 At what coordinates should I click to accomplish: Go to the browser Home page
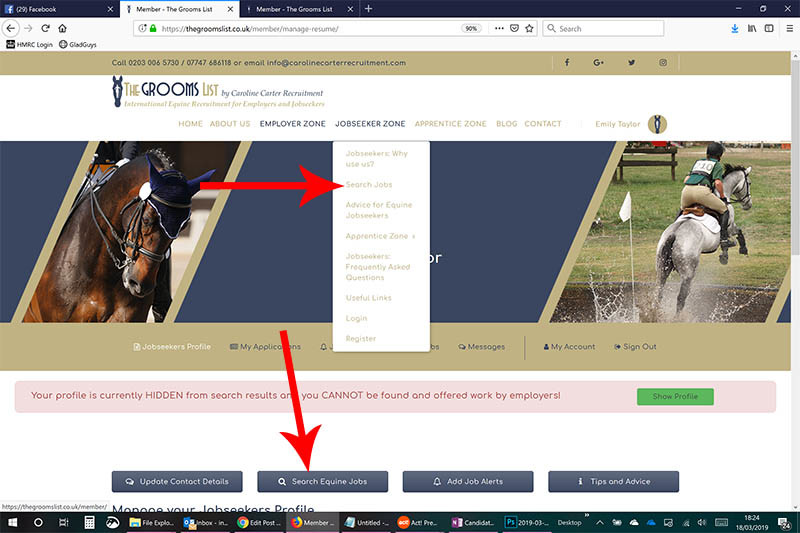point(62,28)
